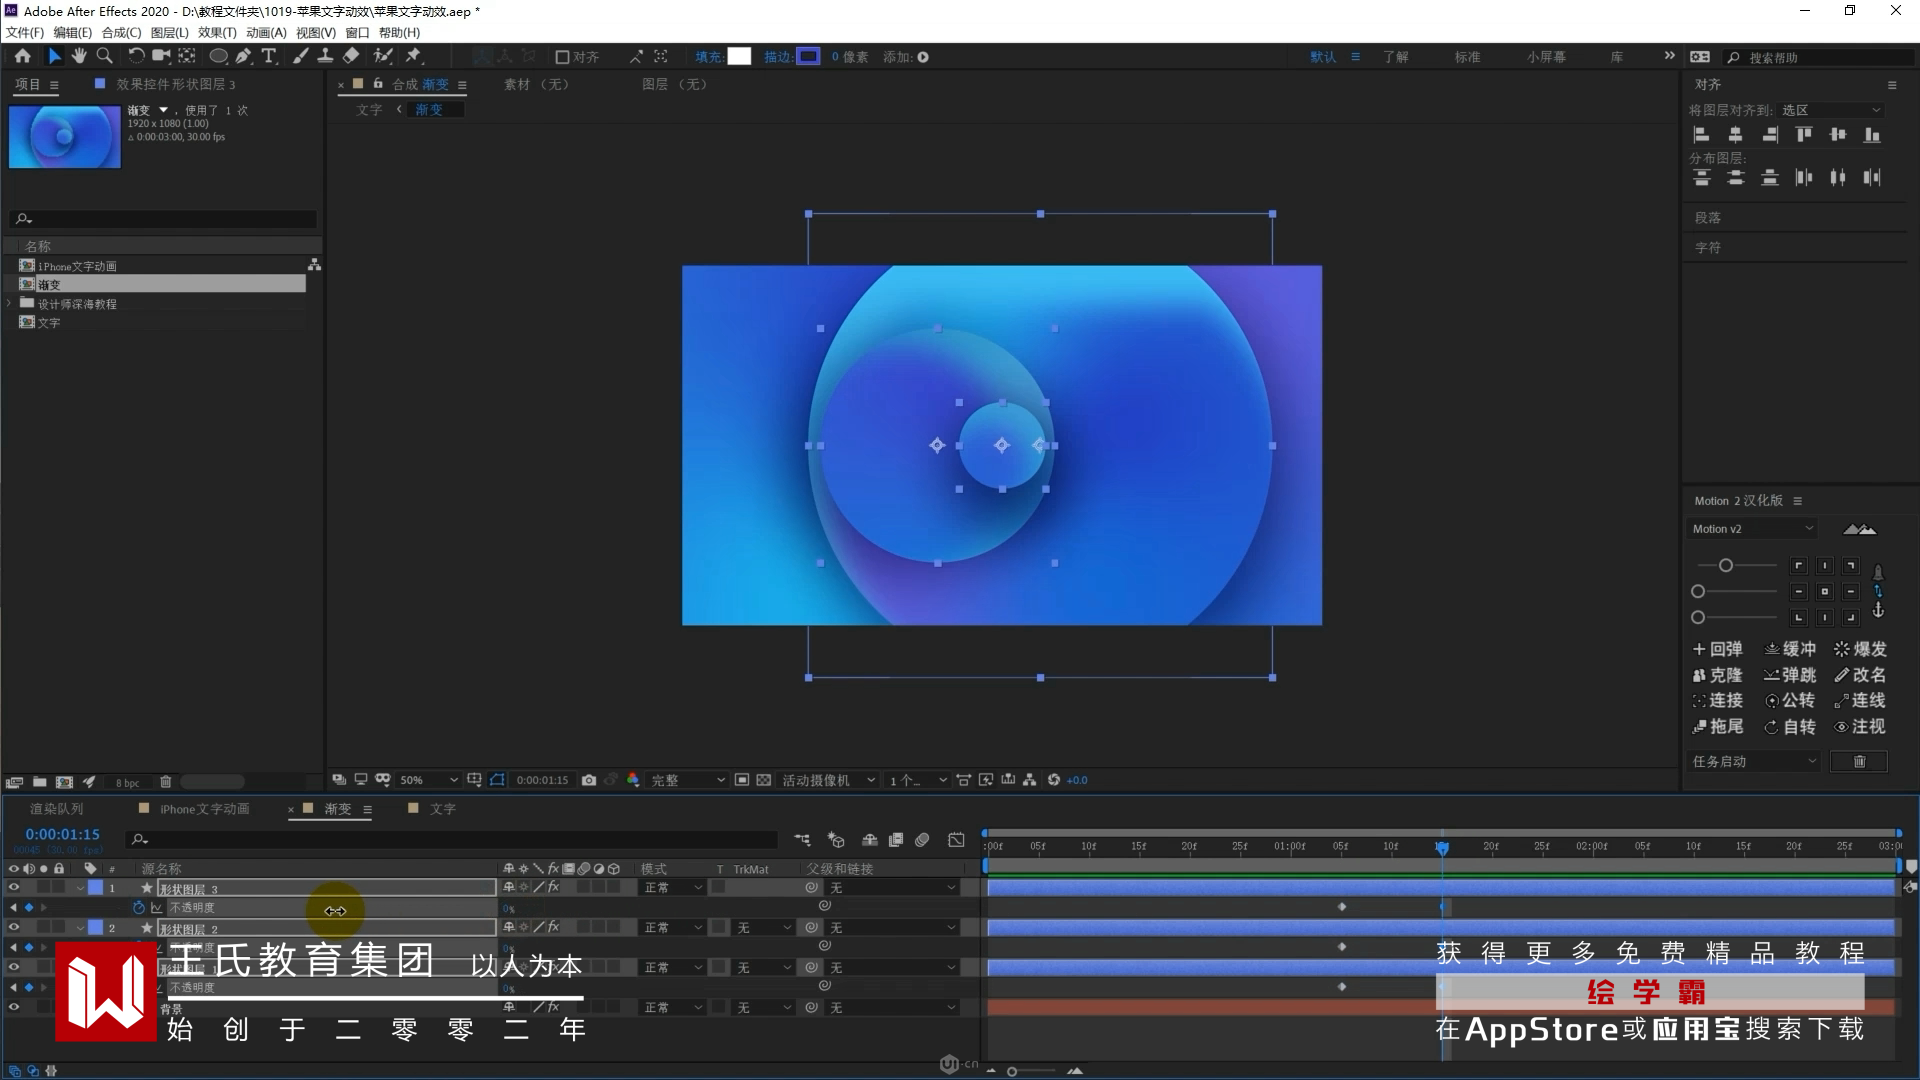This screenshot has height=1080, width=1920.
Task: Open the 50% magnification dropdown
Action: tap(428, 780)
